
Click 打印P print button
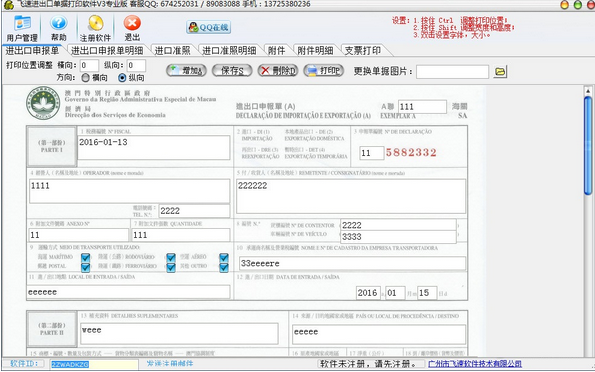tap(324, 71)
